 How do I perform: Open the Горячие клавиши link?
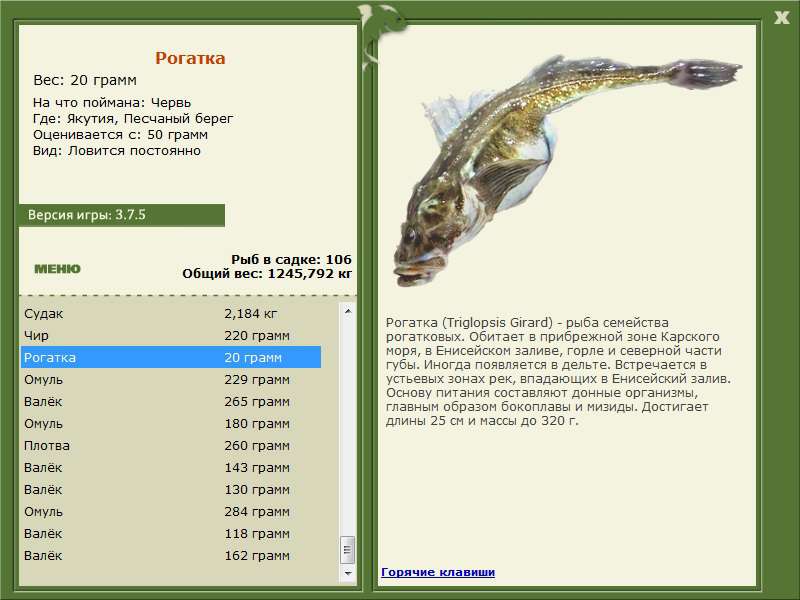pyautogui.click(x=438, y=572)
